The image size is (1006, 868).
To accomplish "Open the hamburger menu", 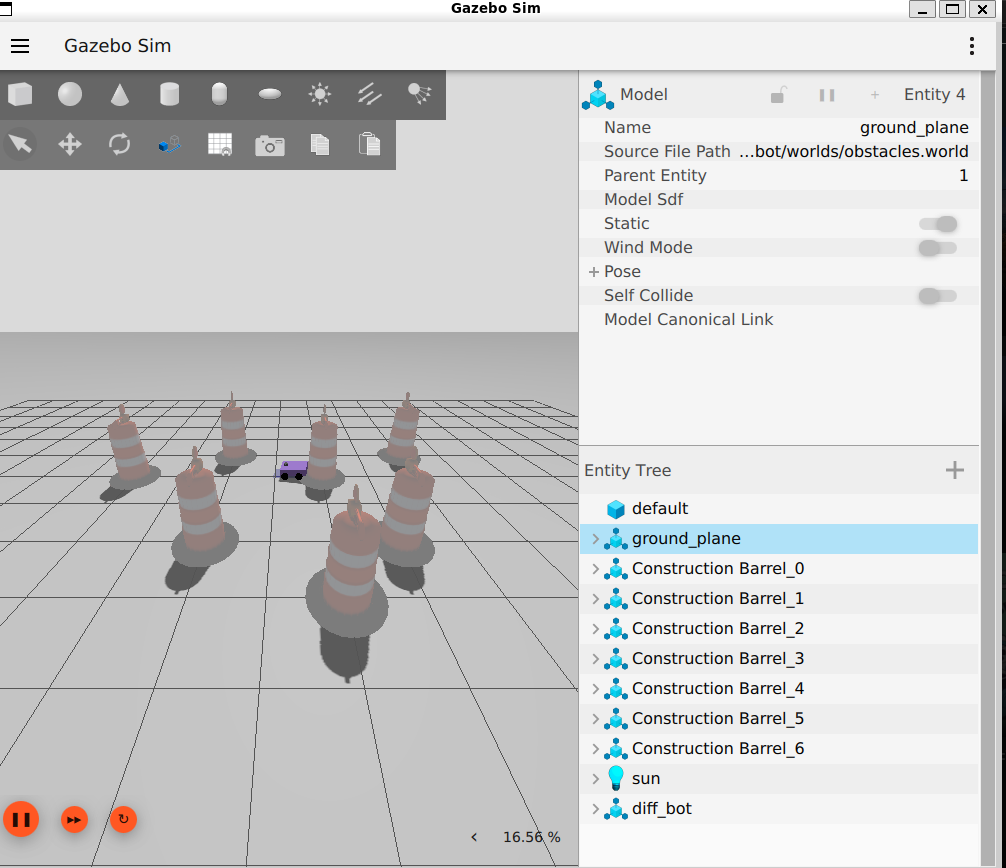I will pyautogui.click(x=20, y=46).
